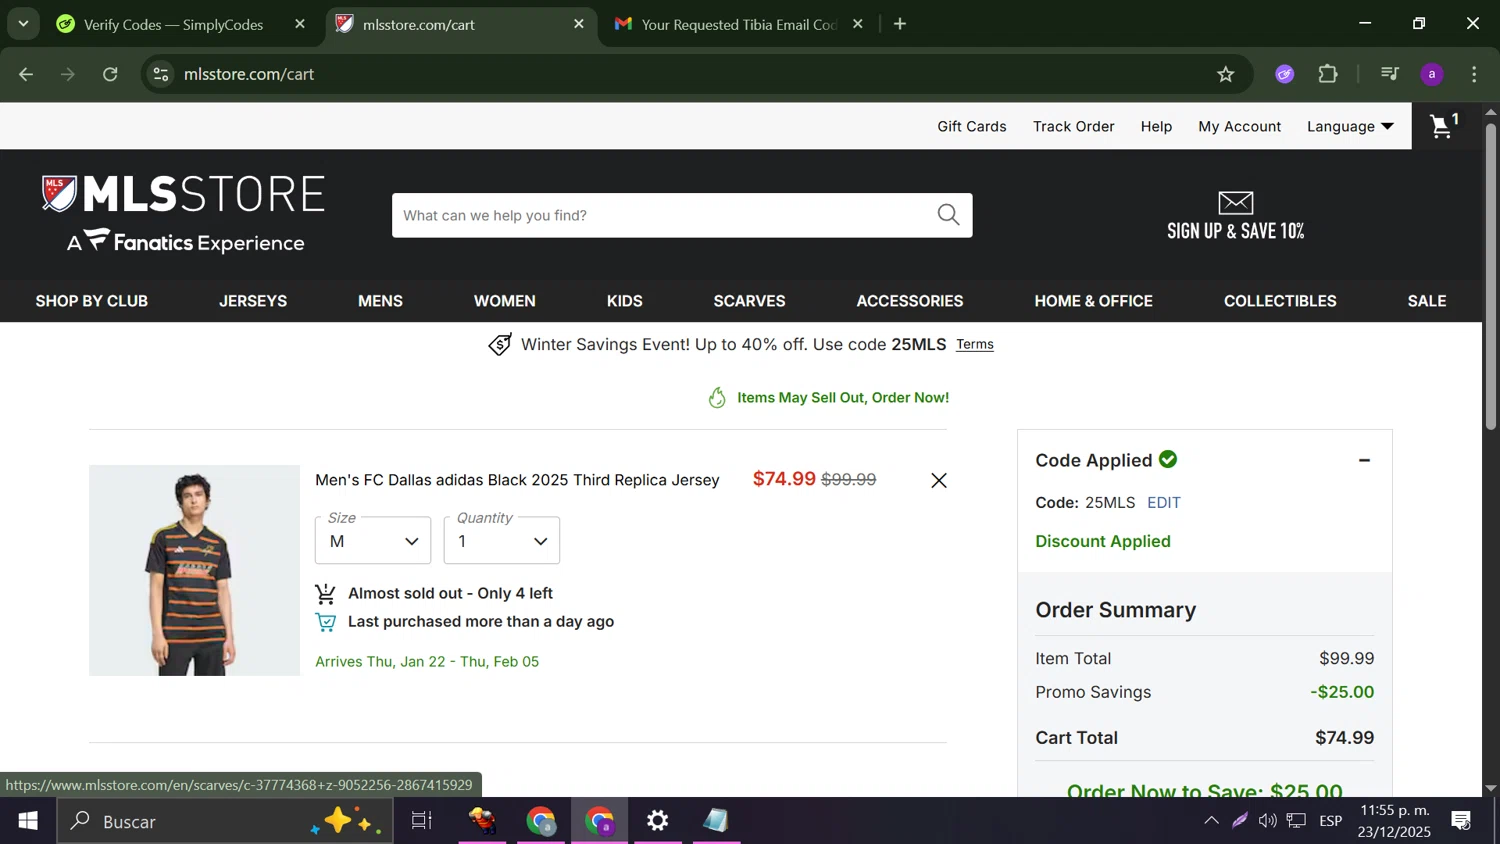Switch to Your Requested Tibia Email tab

(x=739, y=24)
